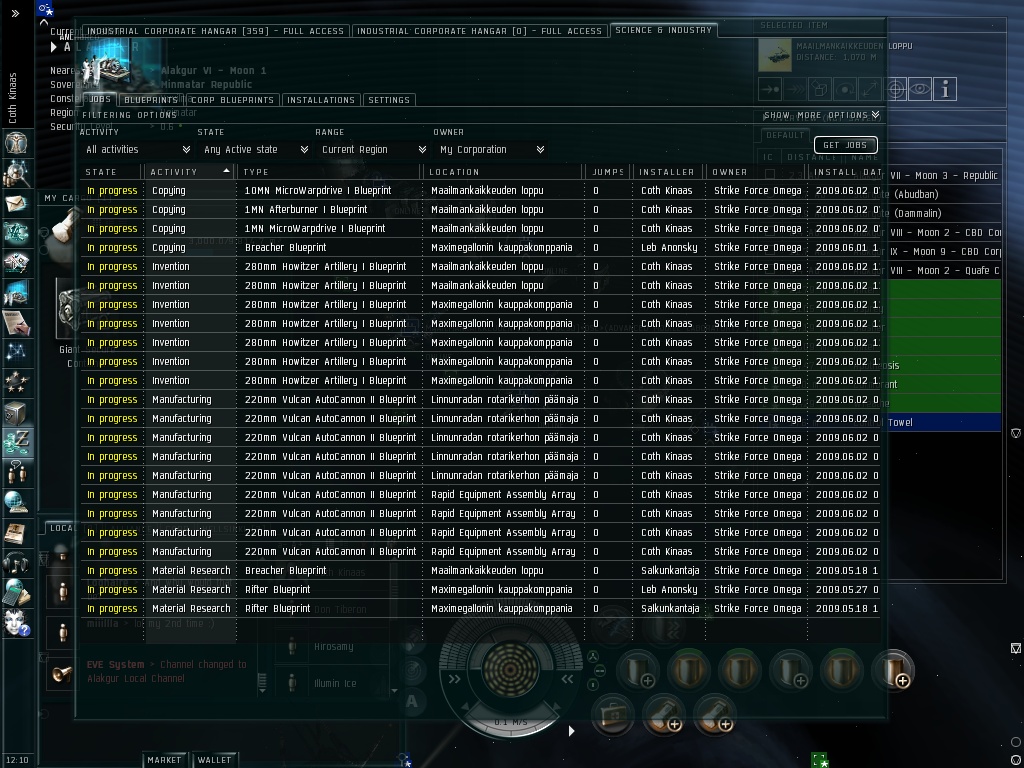Open the Journal book icon in the Neocom
The height and width of the screenshot is (768, 1024).
(x=16, y=533)
